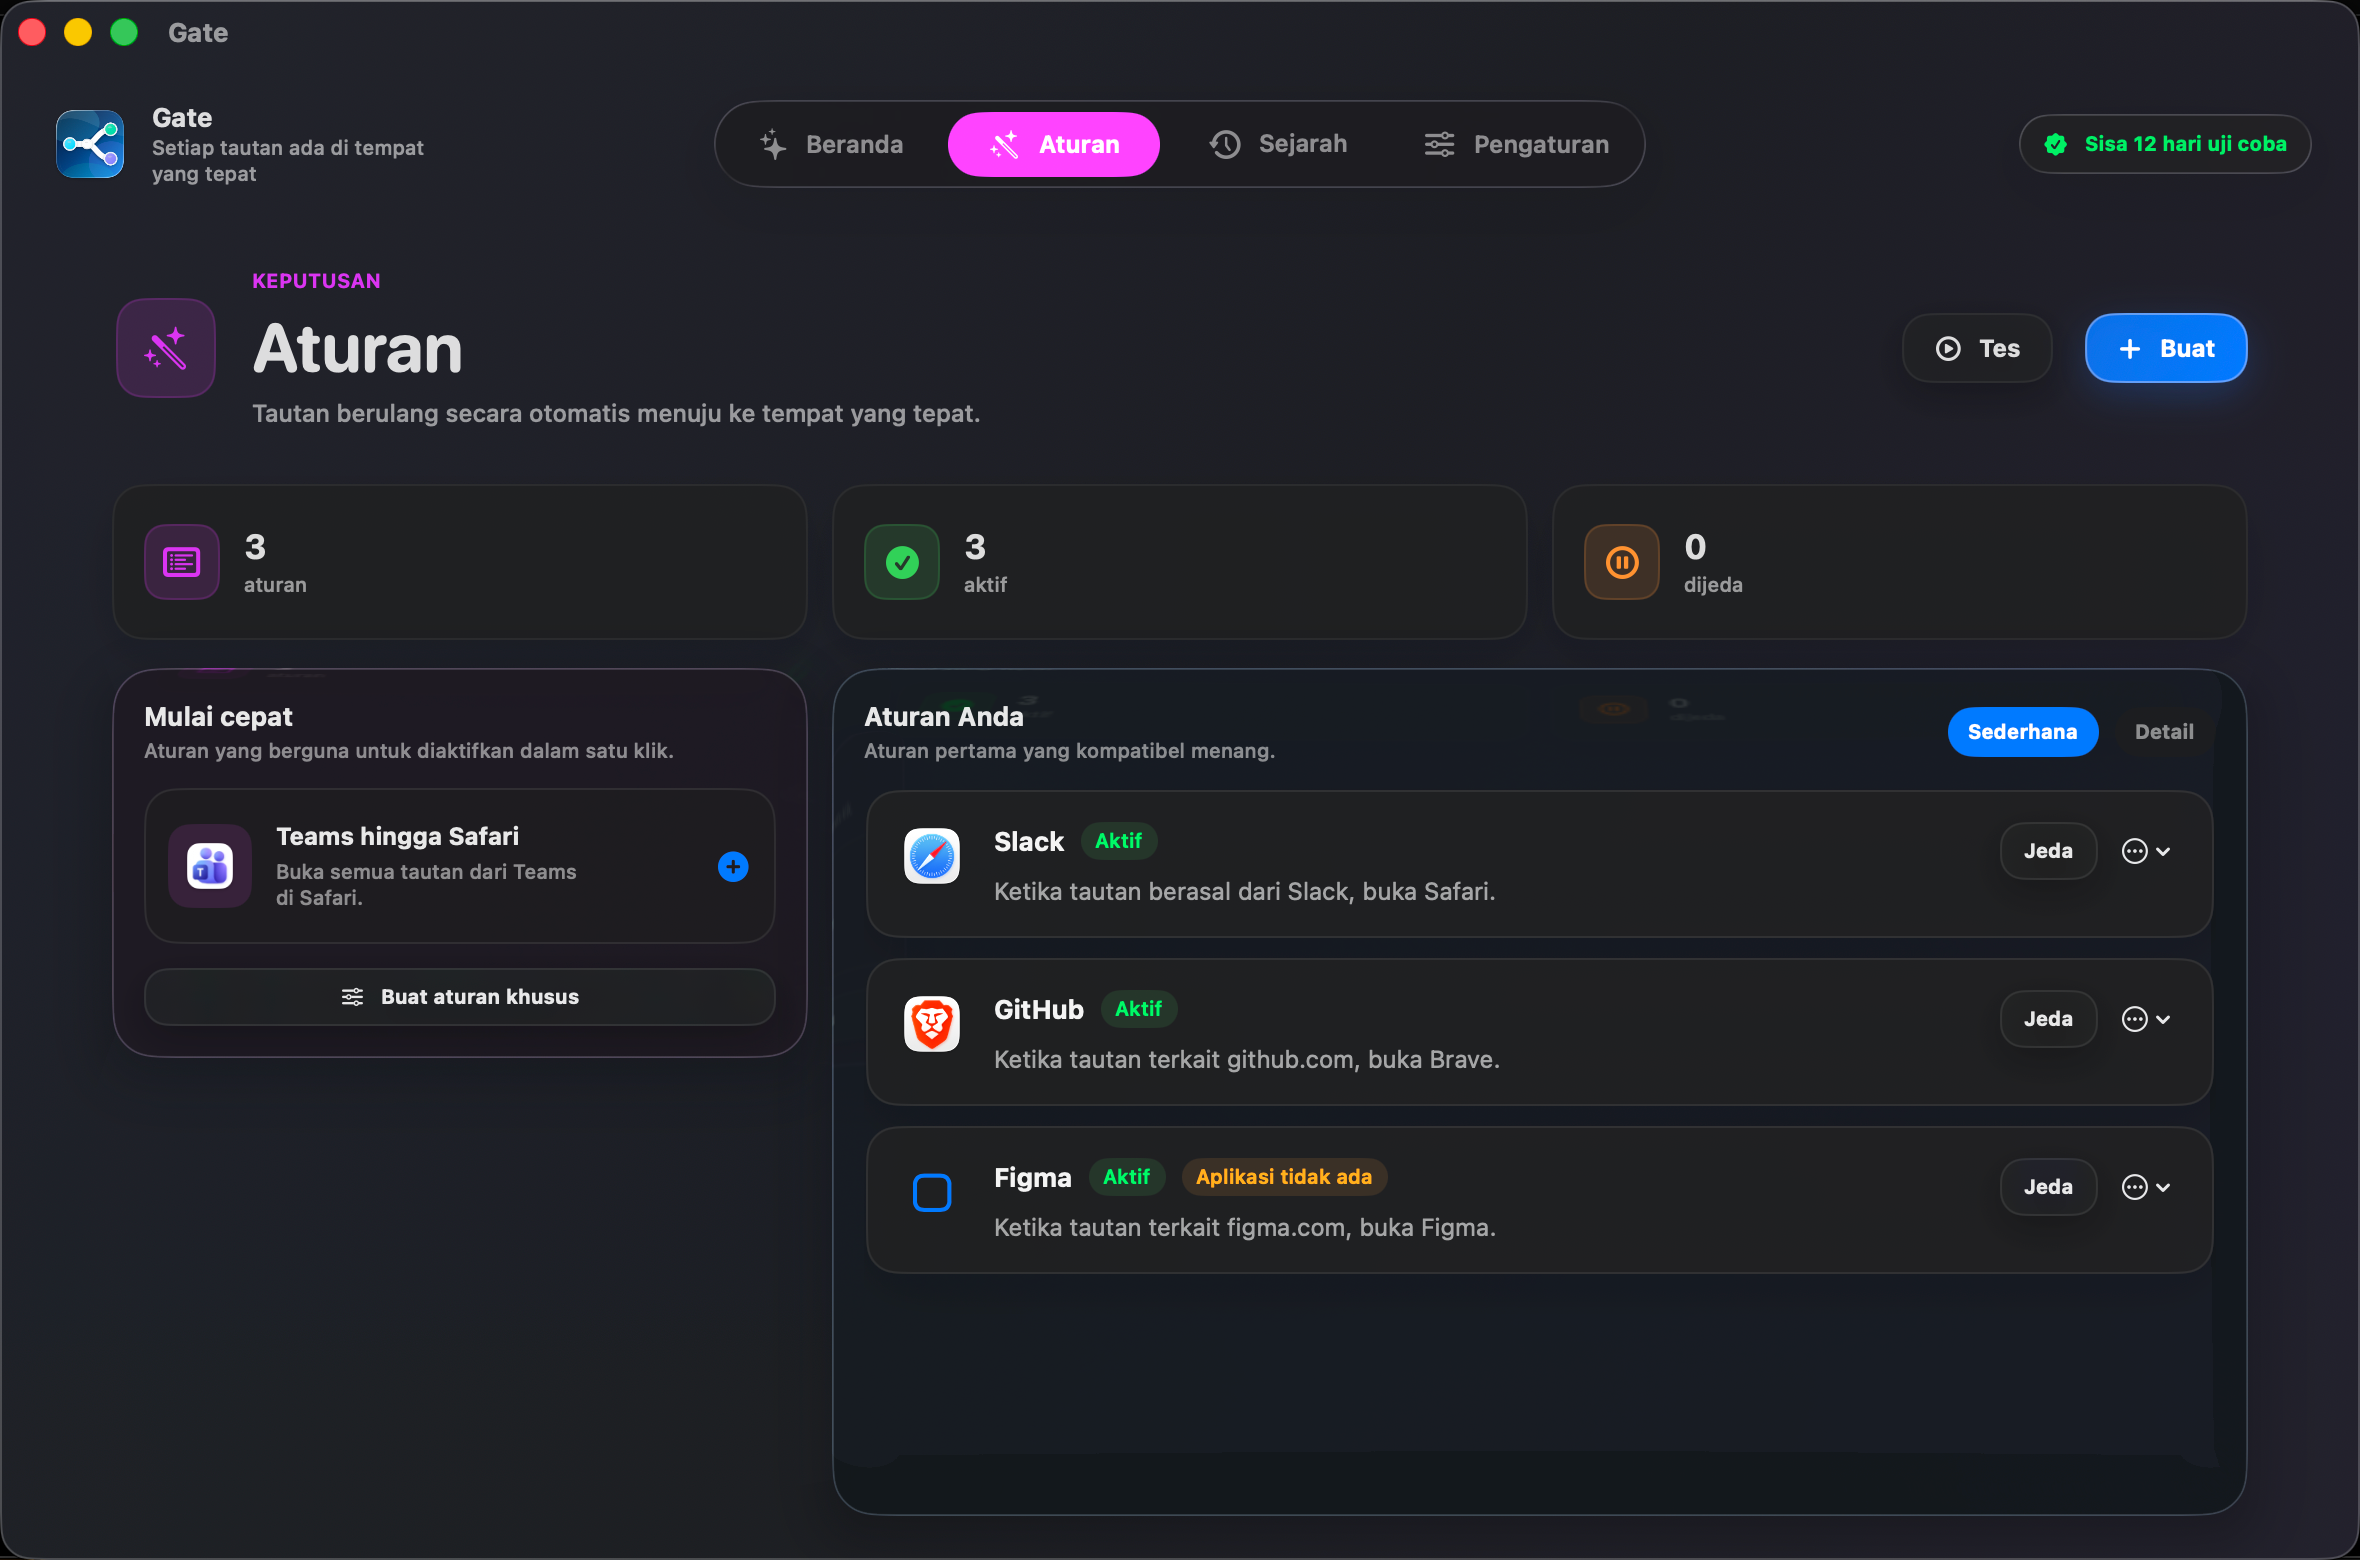2360x1560 pixels.
Task: Click the Brave icon in the GitHub rule
Action: click(x=932, y=1024)
